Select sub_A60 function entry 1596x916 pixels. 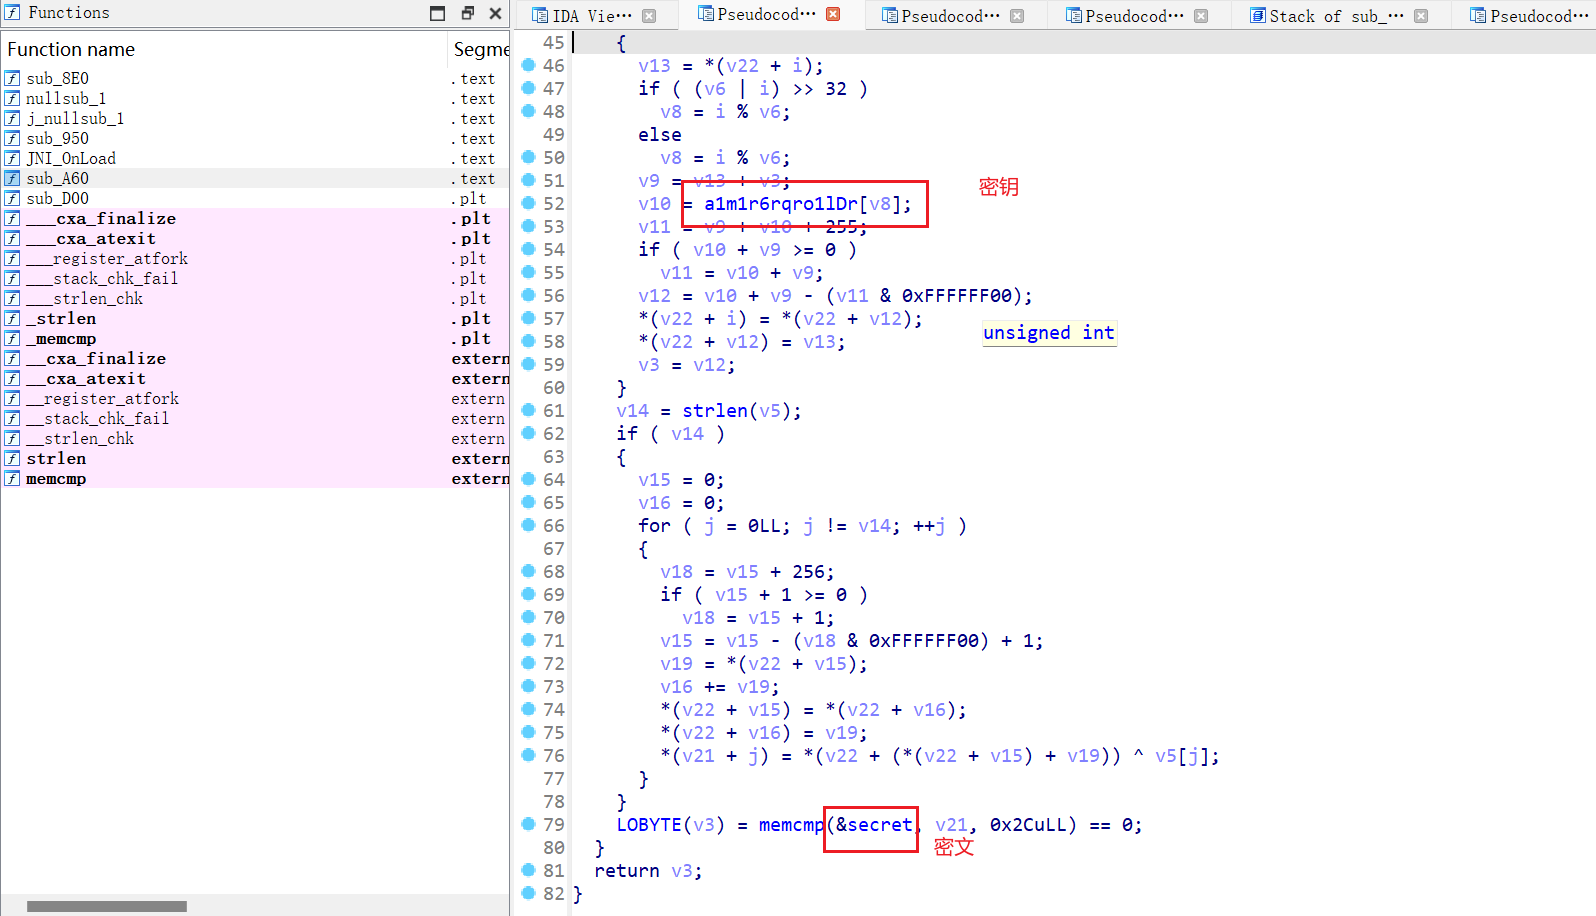coord(57,178)
